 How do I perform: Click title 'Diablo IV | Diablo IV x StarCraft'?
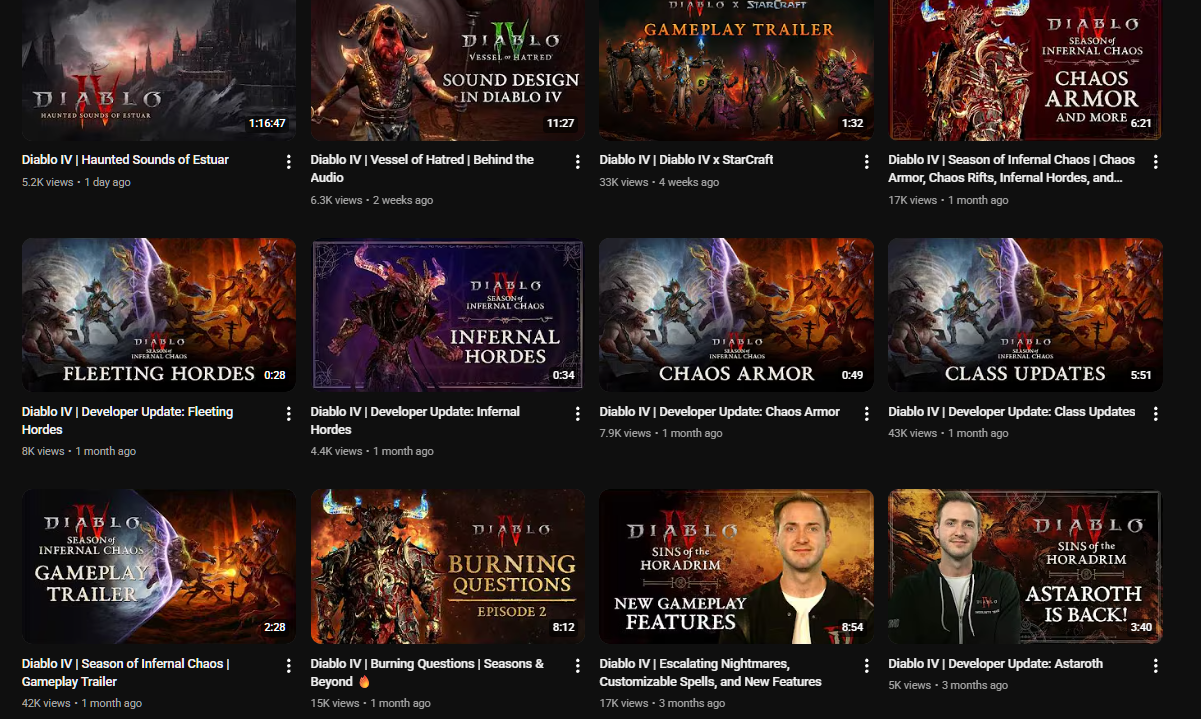tap(686, 160)
